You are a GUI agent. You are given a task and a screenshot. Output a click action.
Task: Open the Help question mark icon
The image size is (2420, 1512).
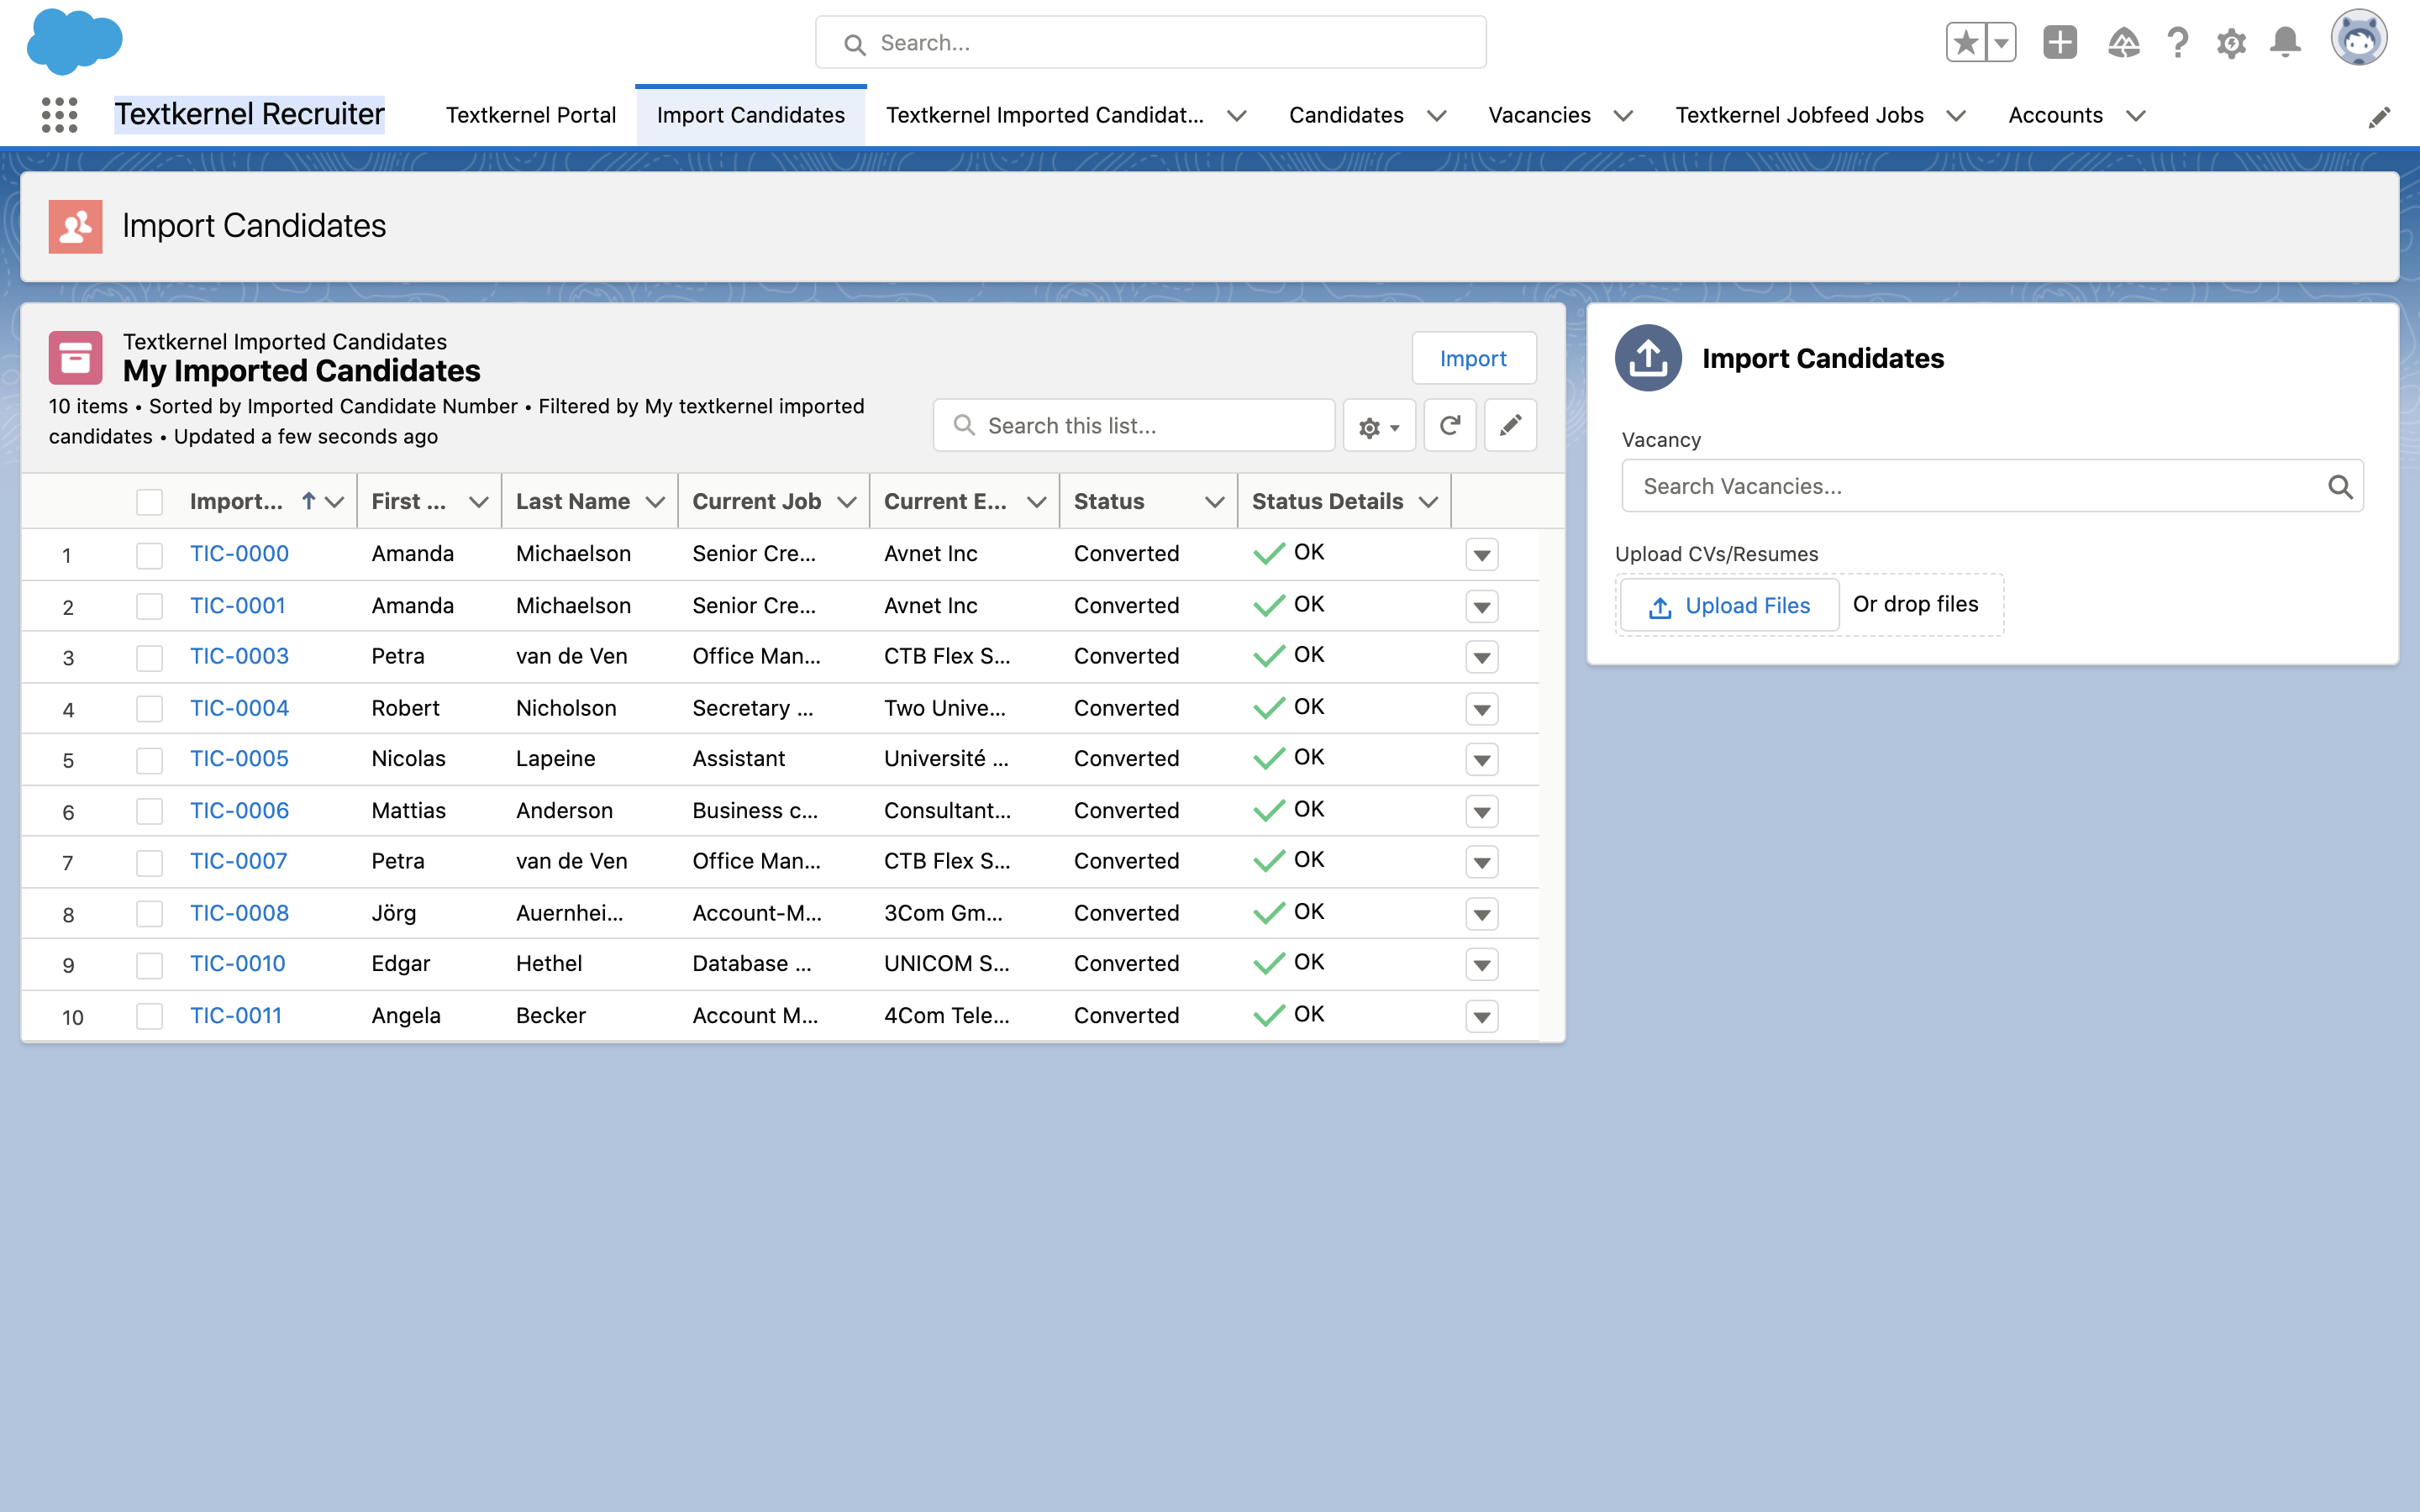[x=2178, y=42]
